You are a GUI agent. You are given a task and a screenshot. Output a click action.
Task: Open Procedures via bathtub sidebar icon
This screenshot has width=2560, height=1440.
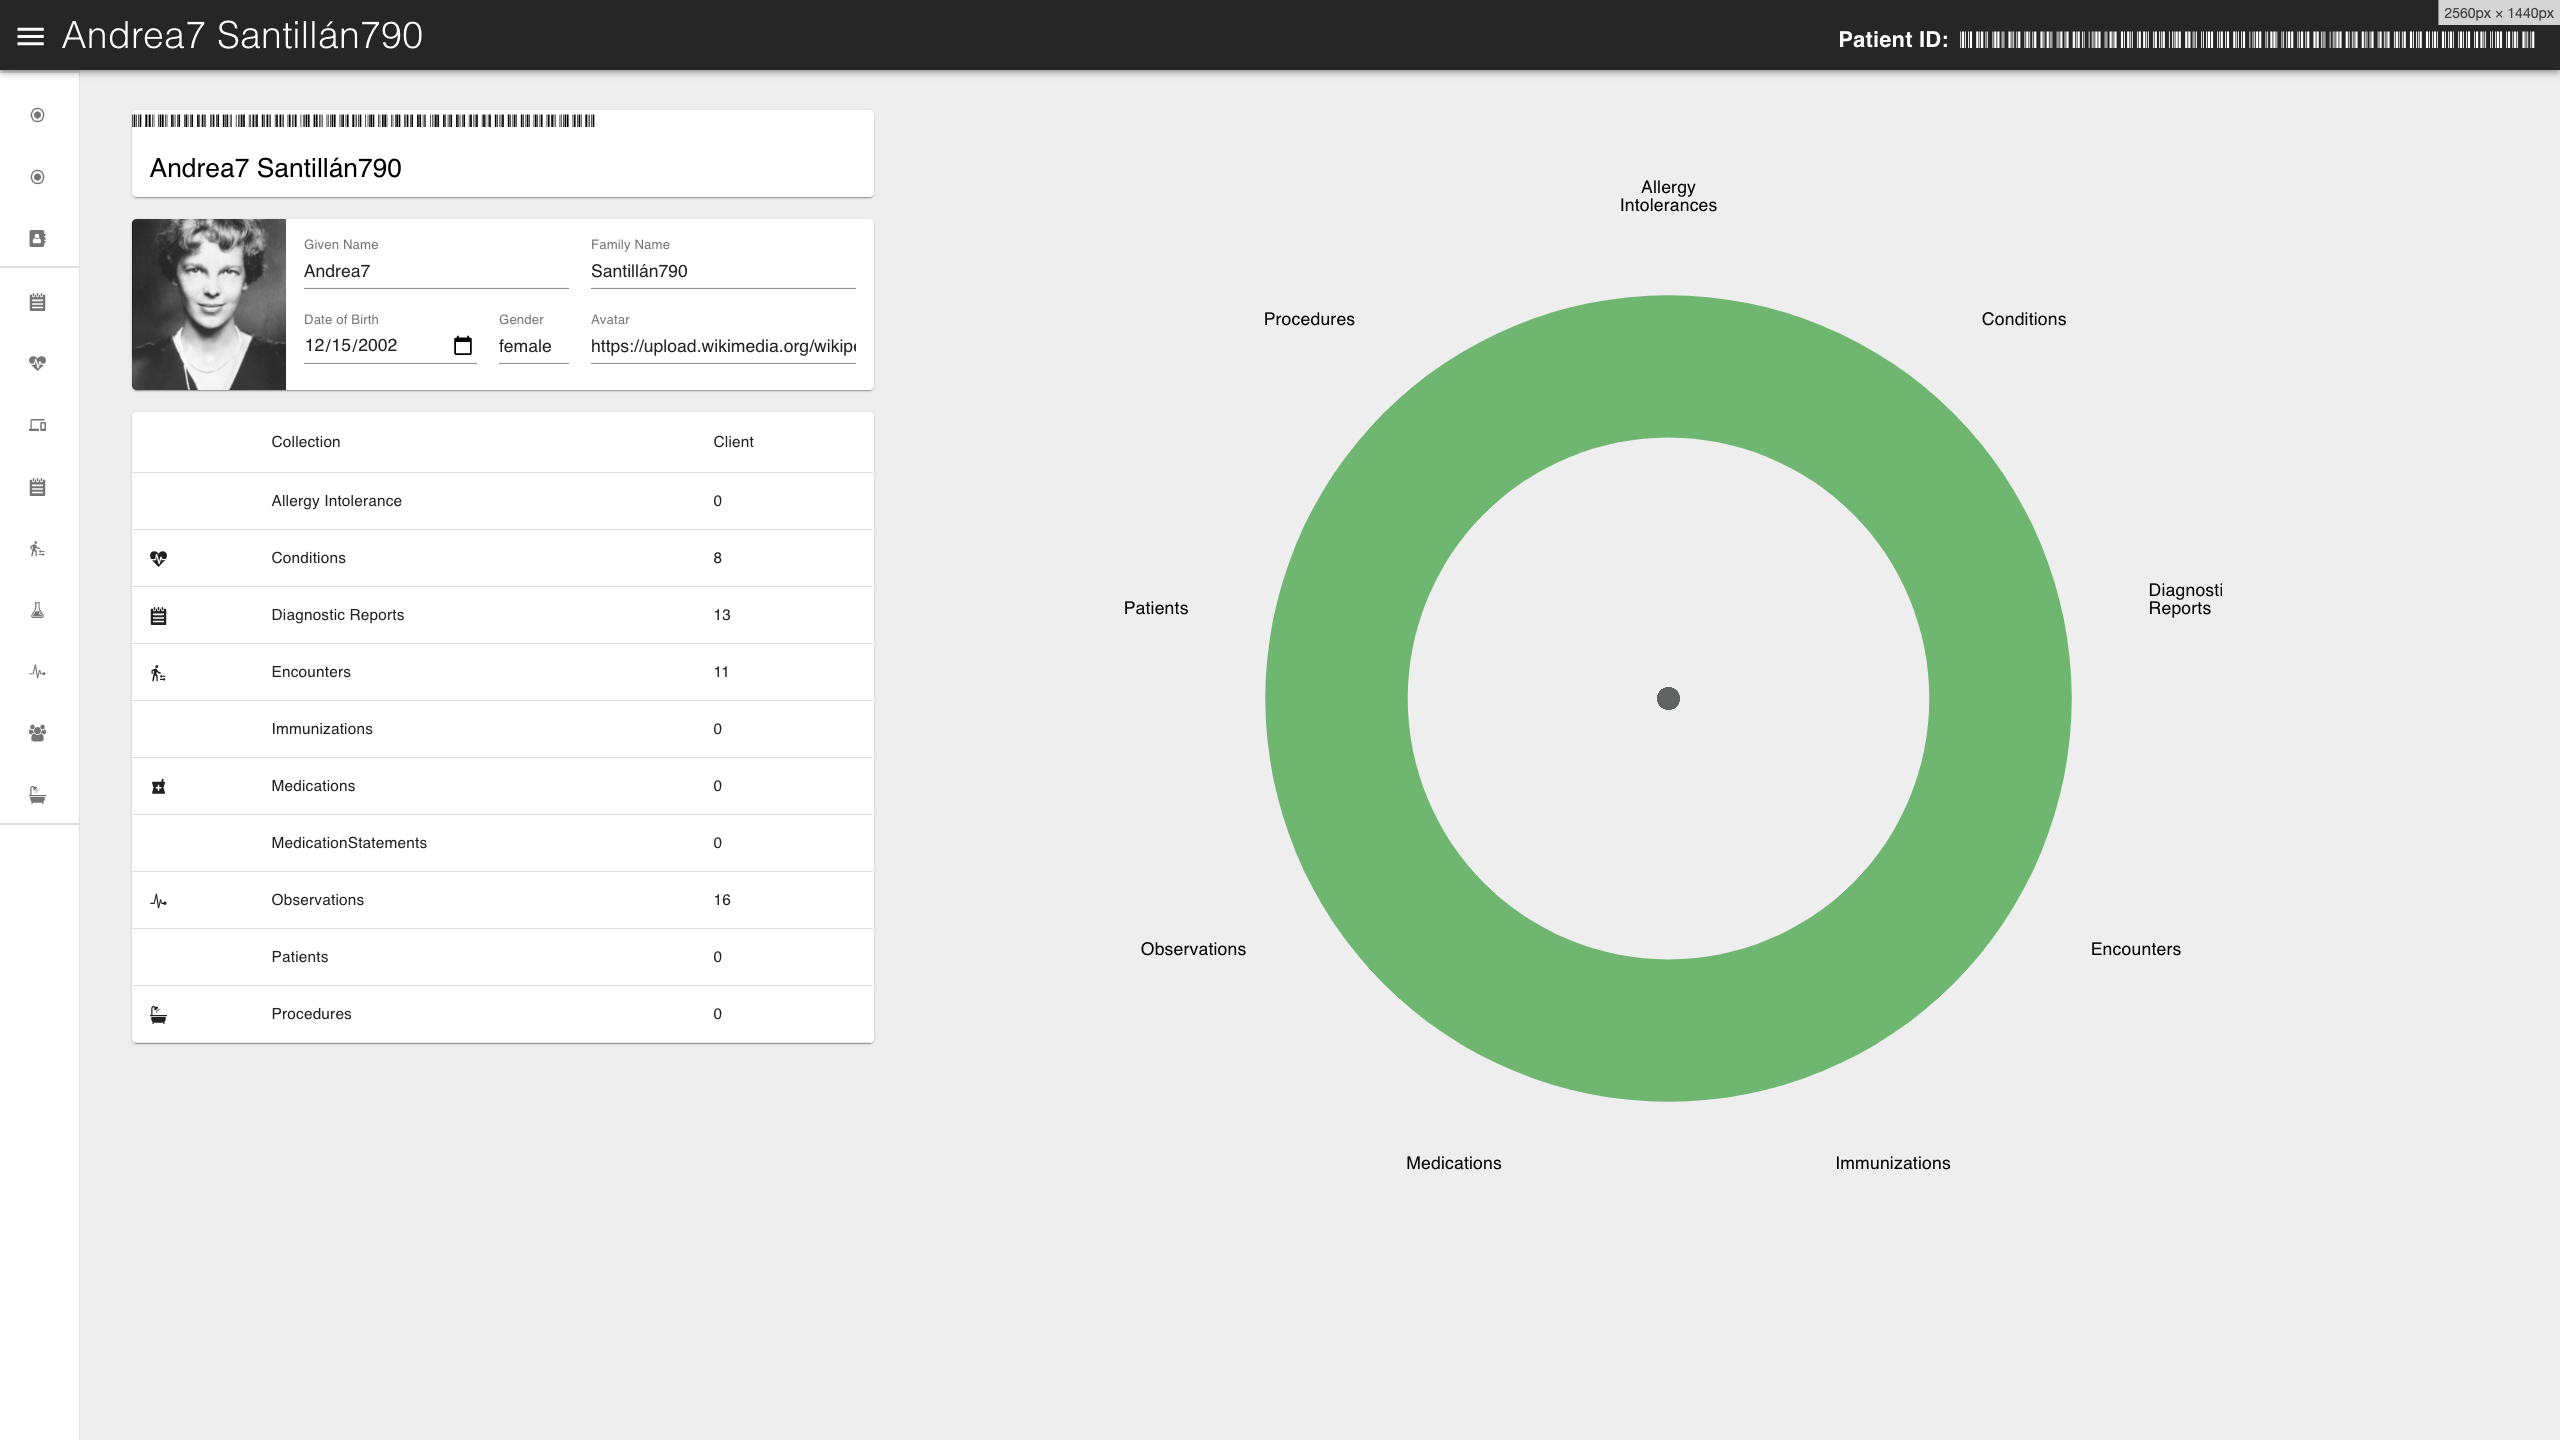[37, 796]
